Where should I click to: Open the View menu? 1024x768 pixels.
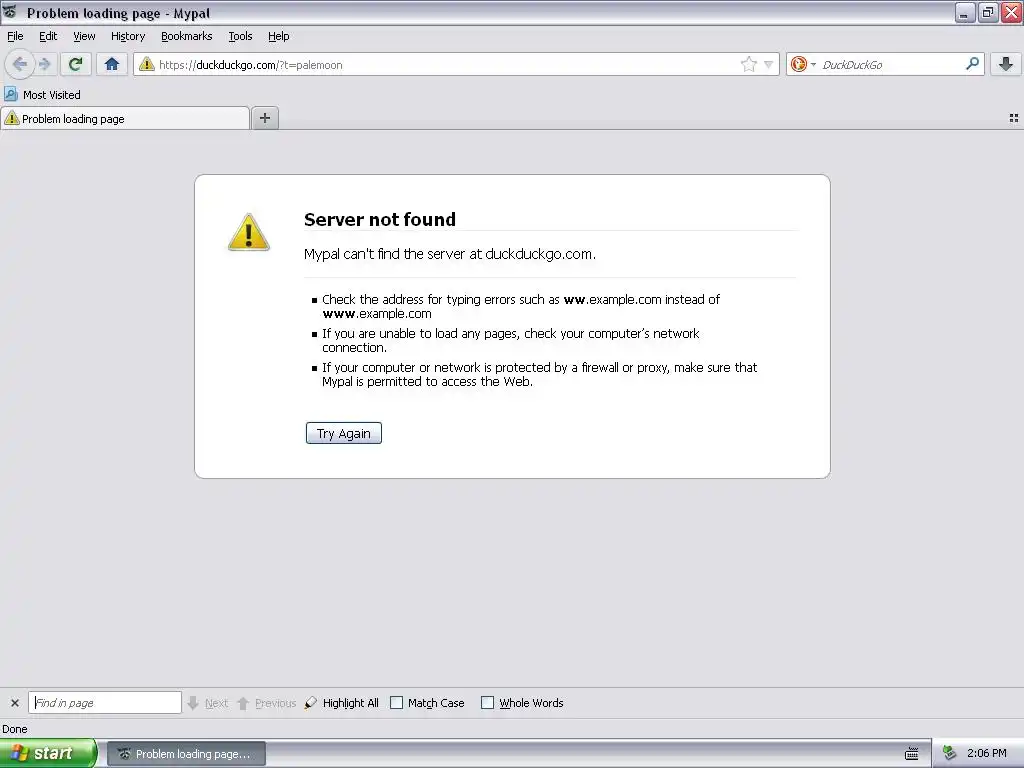(84, 36)
